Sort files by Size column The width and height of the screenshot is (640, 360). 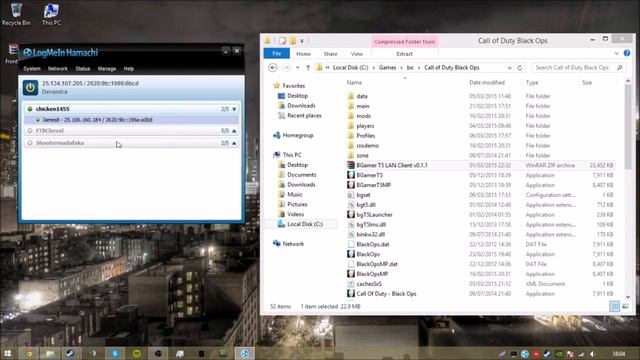click(x=587, y=83)
